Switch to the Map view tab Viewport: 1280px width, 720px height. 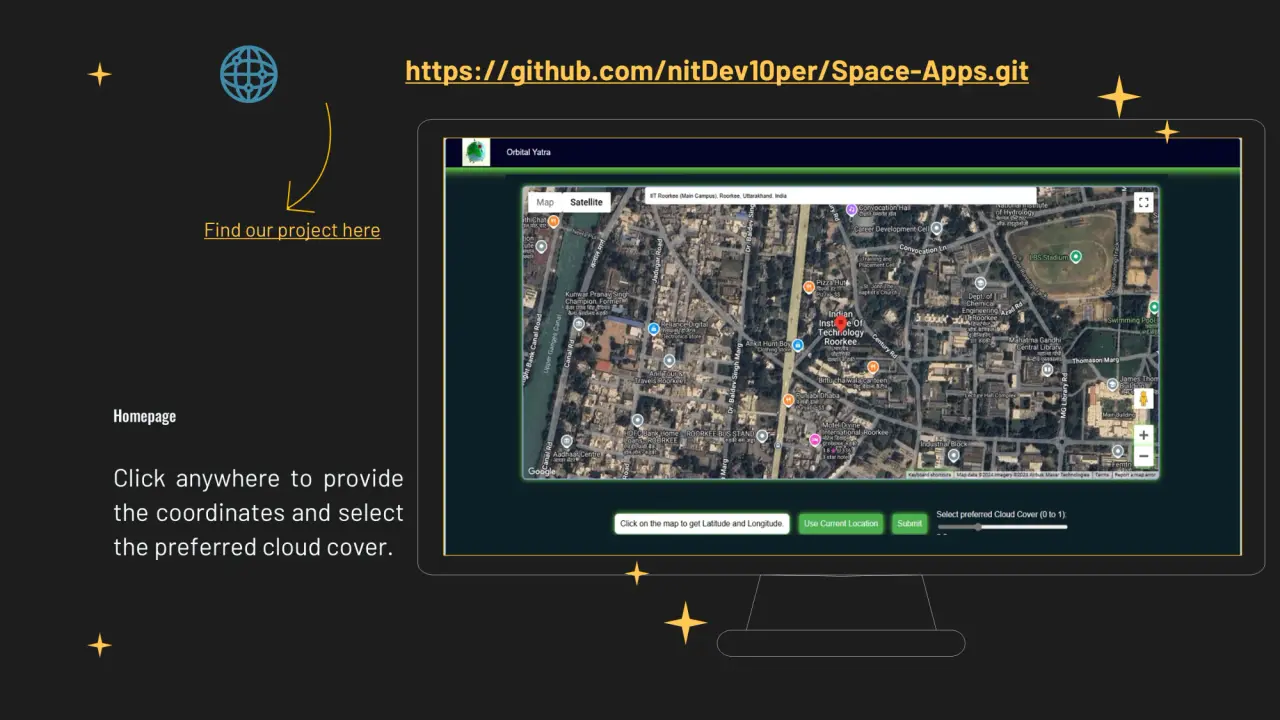coord(545,202)
